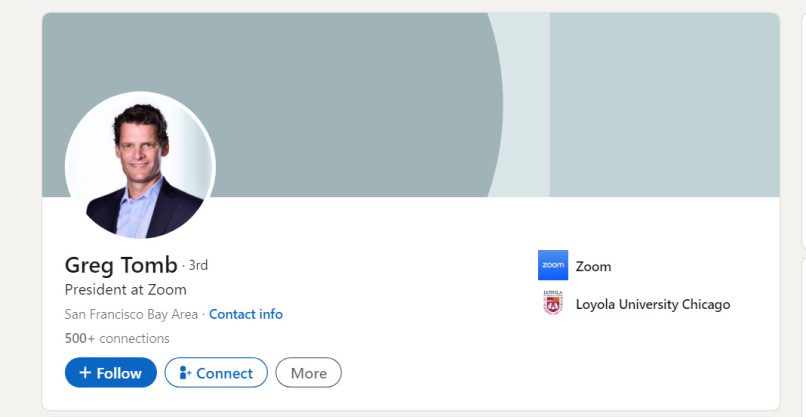Open the Zoom company name link
The image size is (806, 417).
tap(593, 266)
